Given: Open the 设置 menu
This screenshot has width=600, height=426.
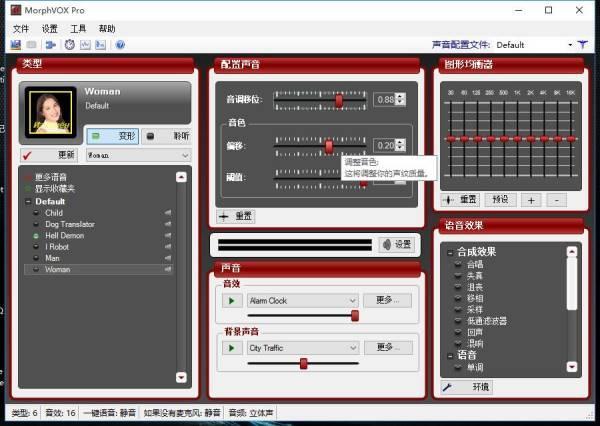Looking at the screenshot, I should click(x=50, y=29).
